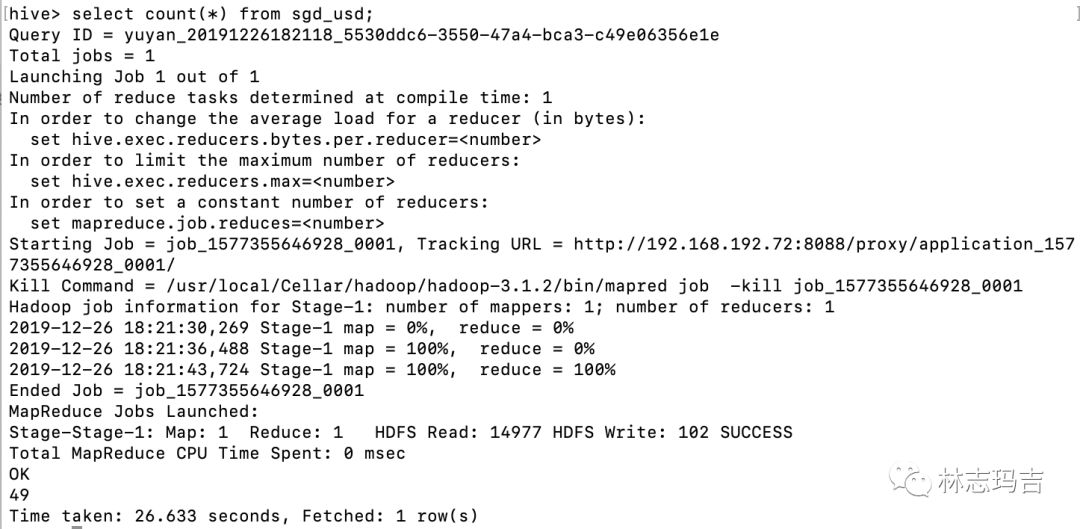1080x529 pixels.
Task: Click the hive> prompt at top
Action: [x=33, y=14]
